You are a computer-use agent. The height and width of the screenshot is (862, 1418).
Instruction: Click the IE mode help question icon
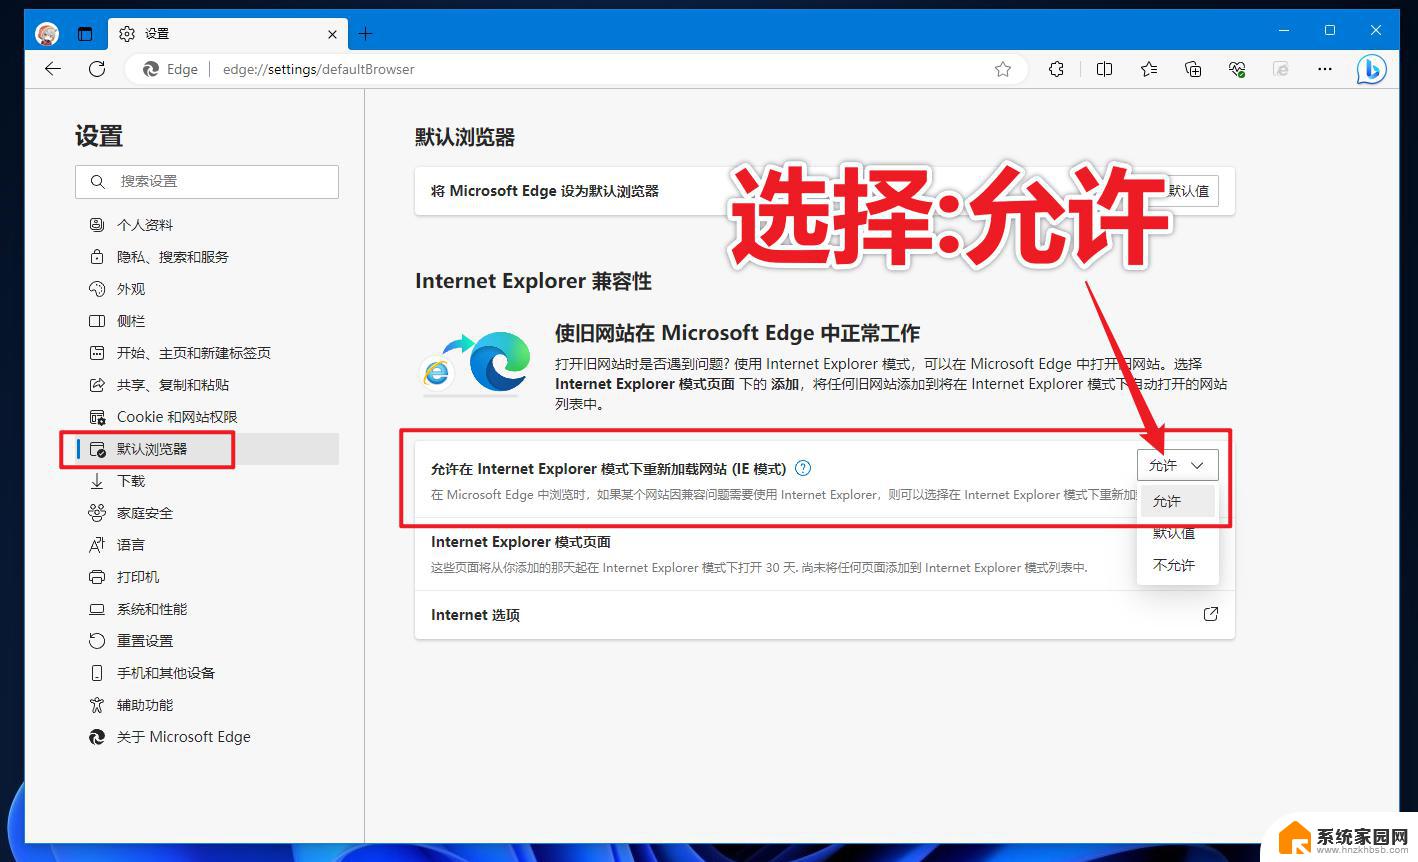point(803,468)
